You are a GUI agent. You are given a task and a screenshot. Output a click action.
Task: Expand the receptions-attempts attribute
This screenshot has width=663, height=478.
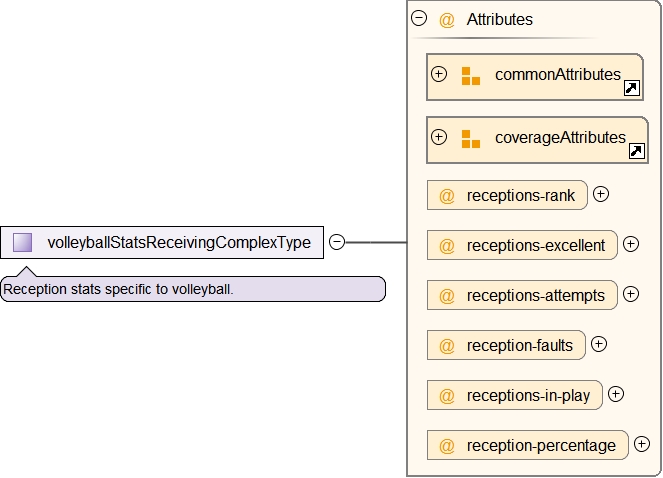tap(630, 294)
